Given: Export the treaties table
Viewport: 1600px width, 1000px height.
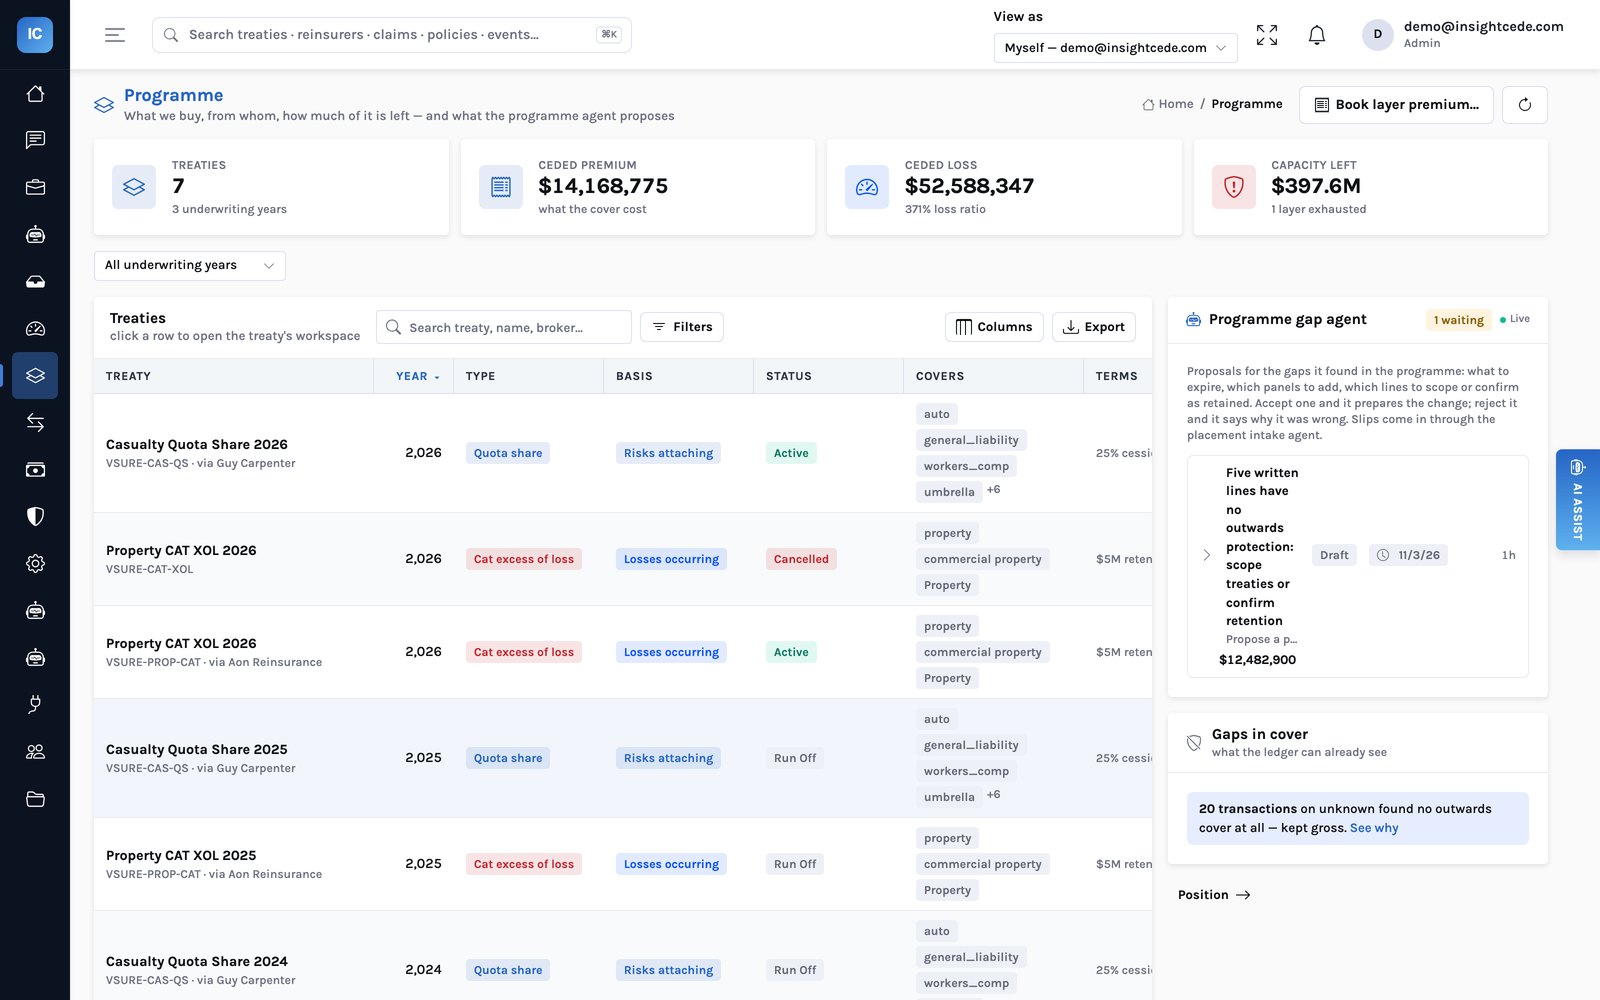Looking at the screenshot, I should pyautogui.click(x=1094, y=327).
